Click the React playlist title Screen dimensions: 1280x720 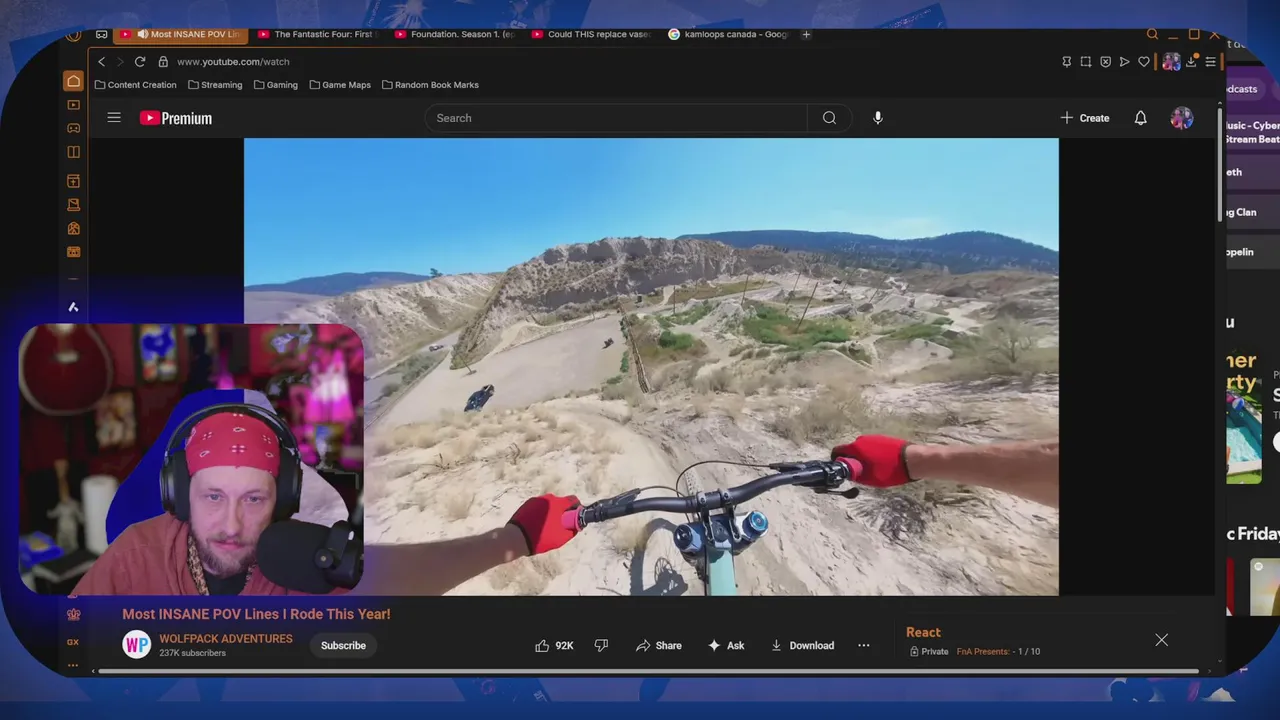[x=923, y=632]
